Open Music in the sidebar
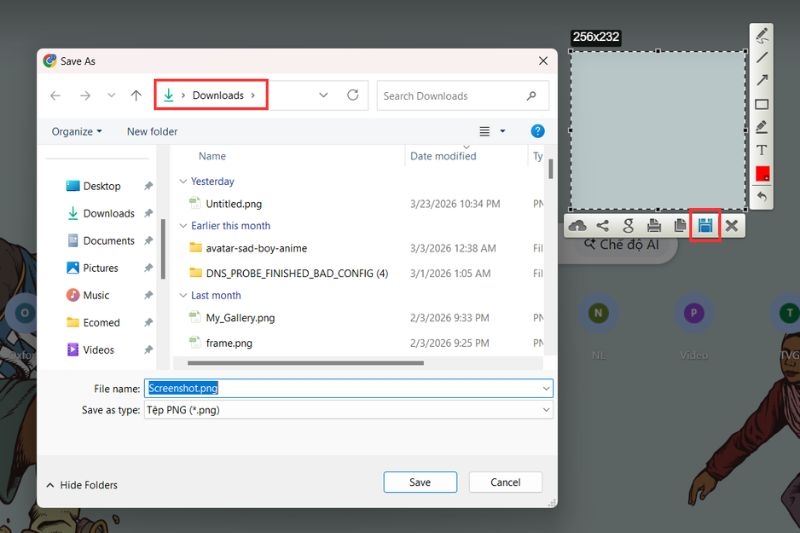Screen dimensions: 800x533 96,295
